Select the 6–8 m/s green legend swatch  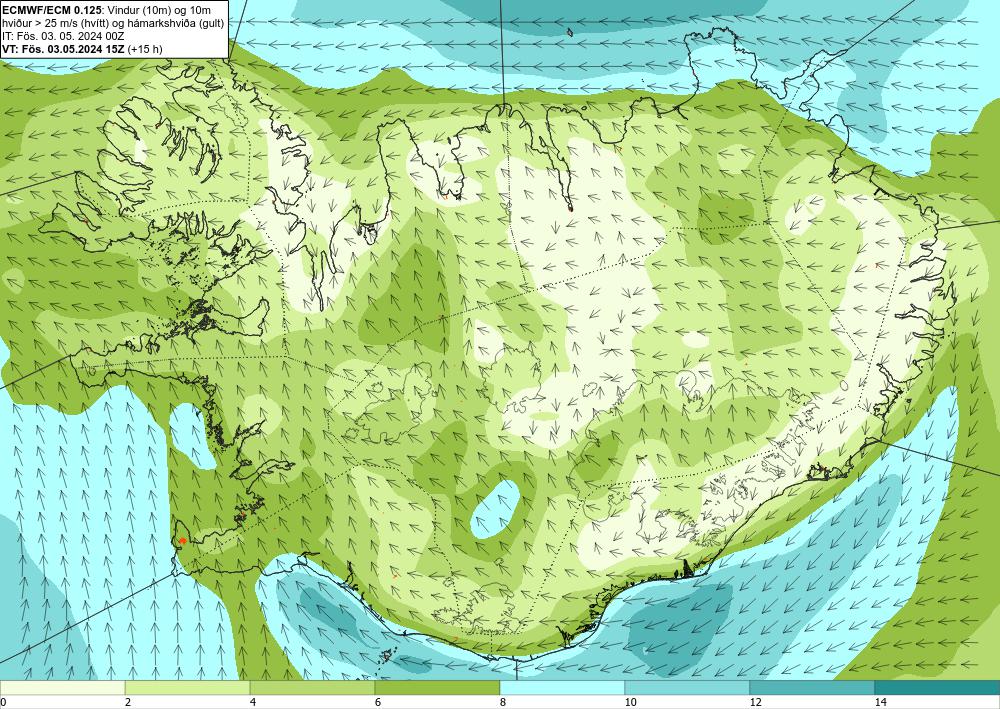coord(438,688)
